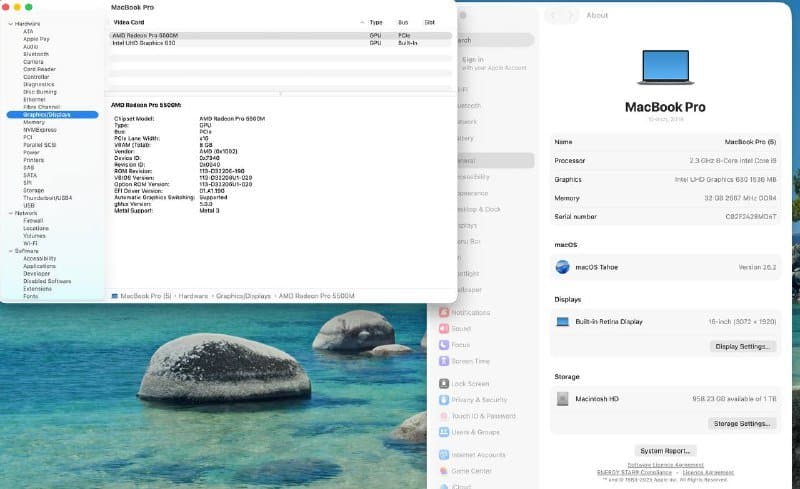Screen dimensions: 800x489
Task: Go forward using the About forward arrow
Action: (x=571, y=16)
